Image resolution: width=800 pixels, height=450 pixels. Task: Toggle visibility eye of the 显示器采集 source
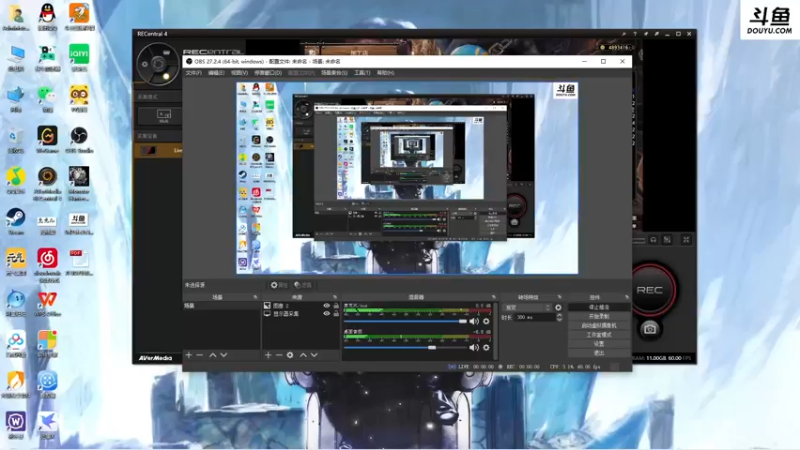(x=327, y=313)
